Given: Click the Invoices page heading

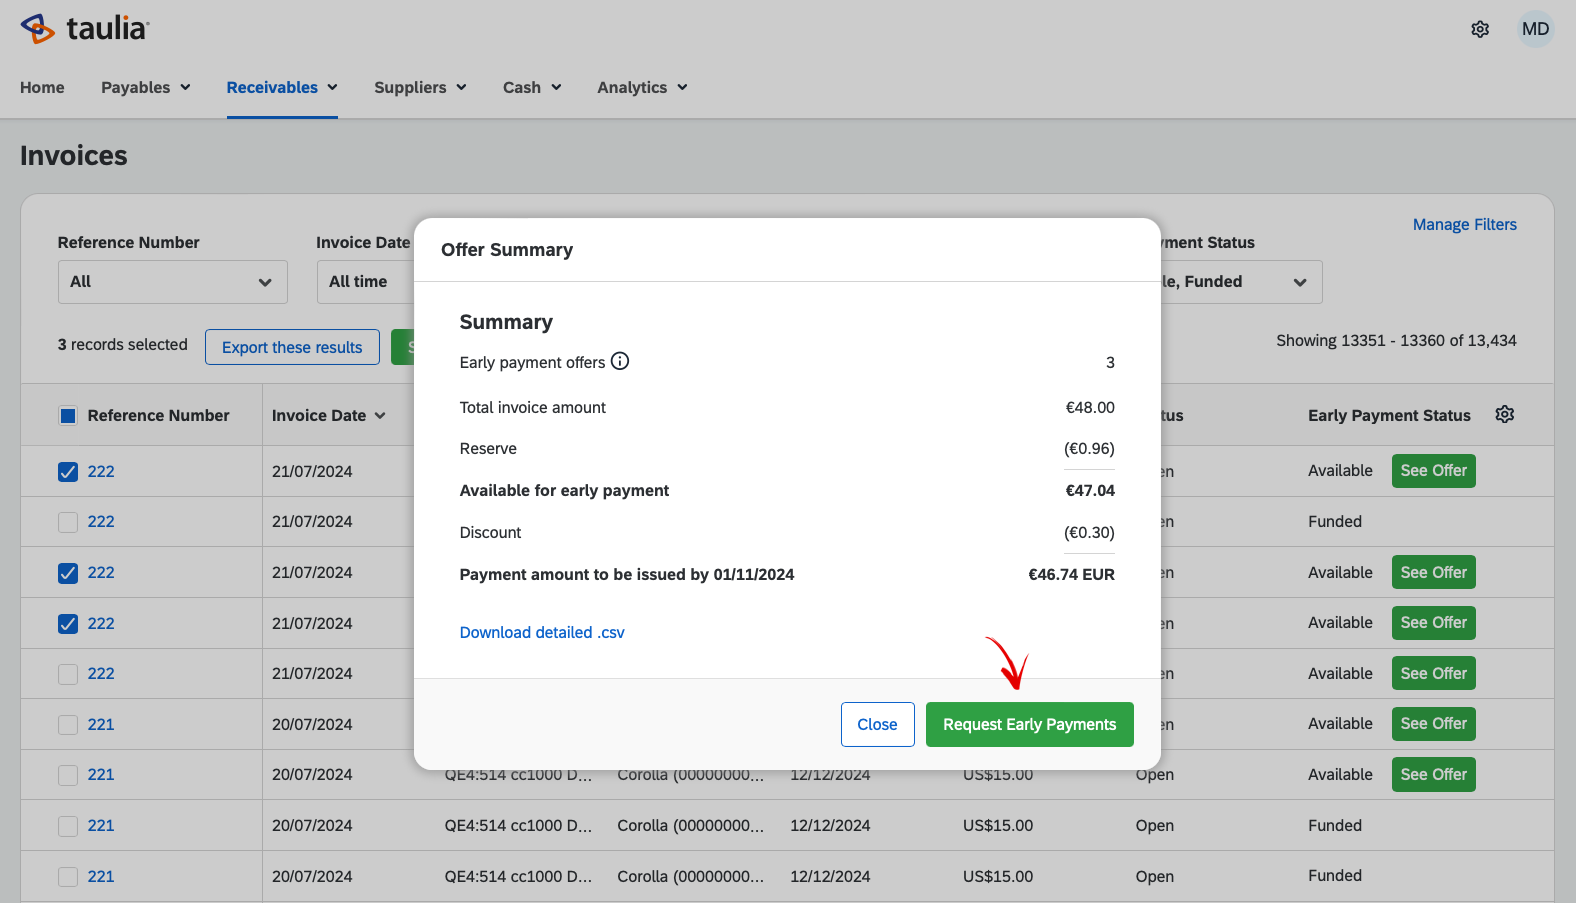Looking at the screenshot, I should coord(74,155).
